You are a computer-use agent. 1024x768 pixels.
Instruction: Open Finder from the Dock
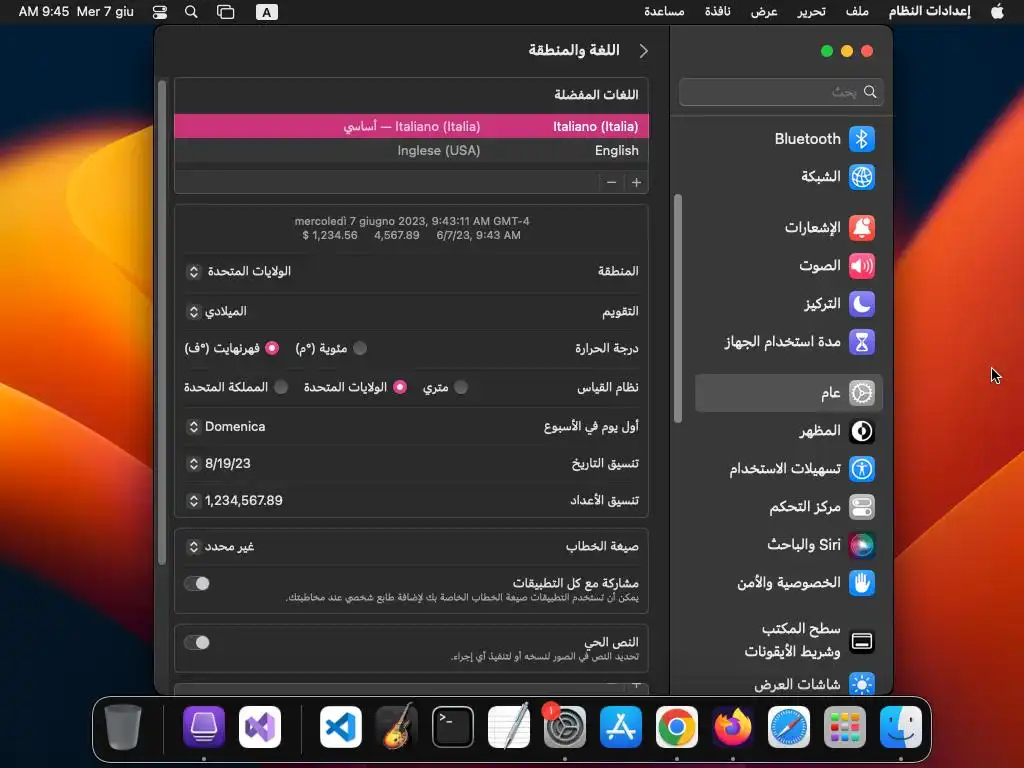[901, 727]
